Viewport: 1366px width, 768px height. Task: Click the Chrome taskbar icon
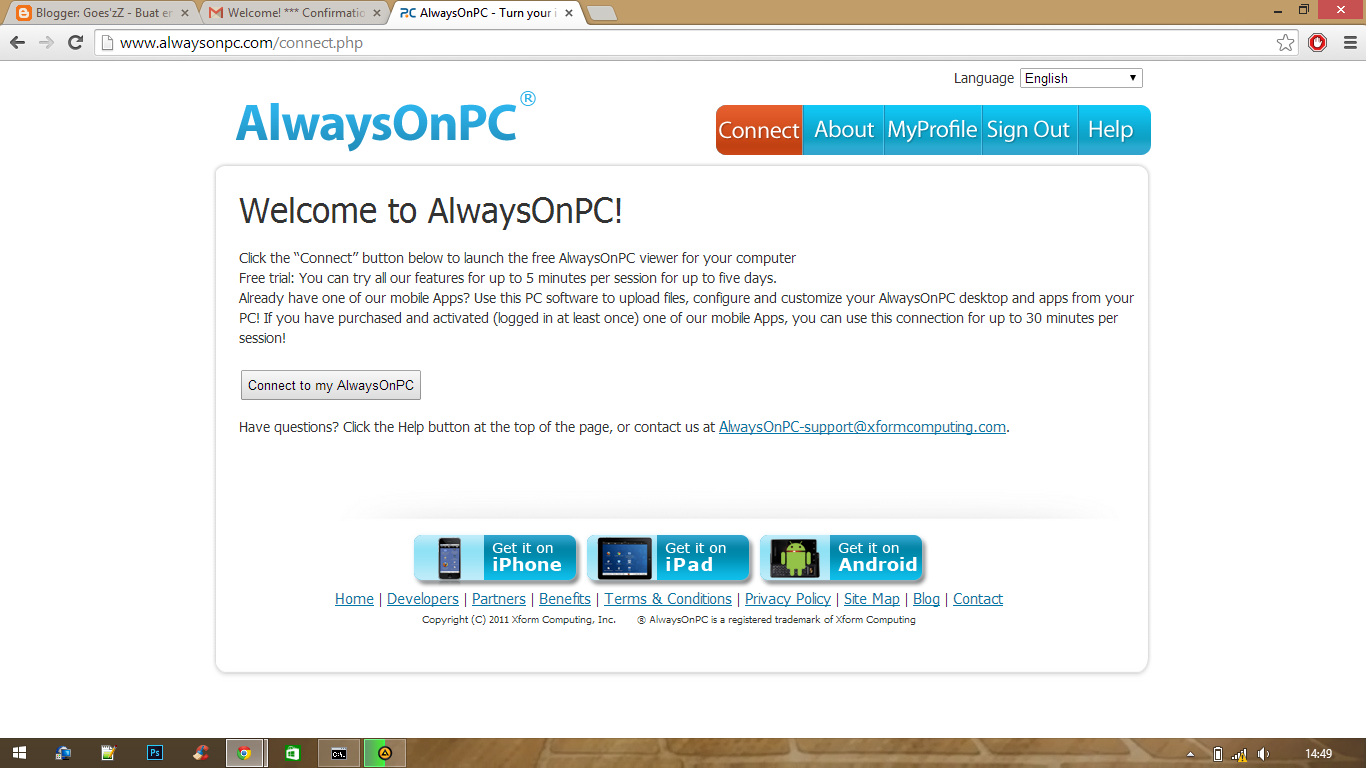click(245, 753)
